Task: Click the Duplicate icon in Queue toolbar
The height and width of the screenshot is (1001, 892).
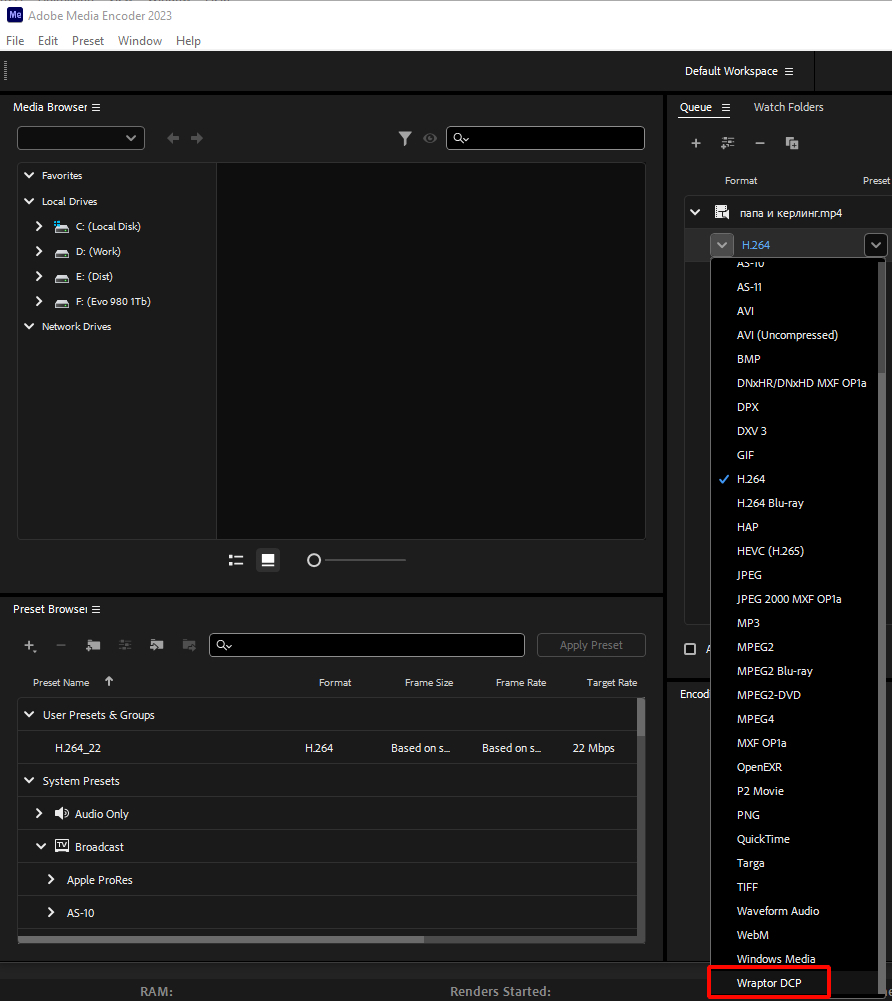Action: [x=792, y=144]
